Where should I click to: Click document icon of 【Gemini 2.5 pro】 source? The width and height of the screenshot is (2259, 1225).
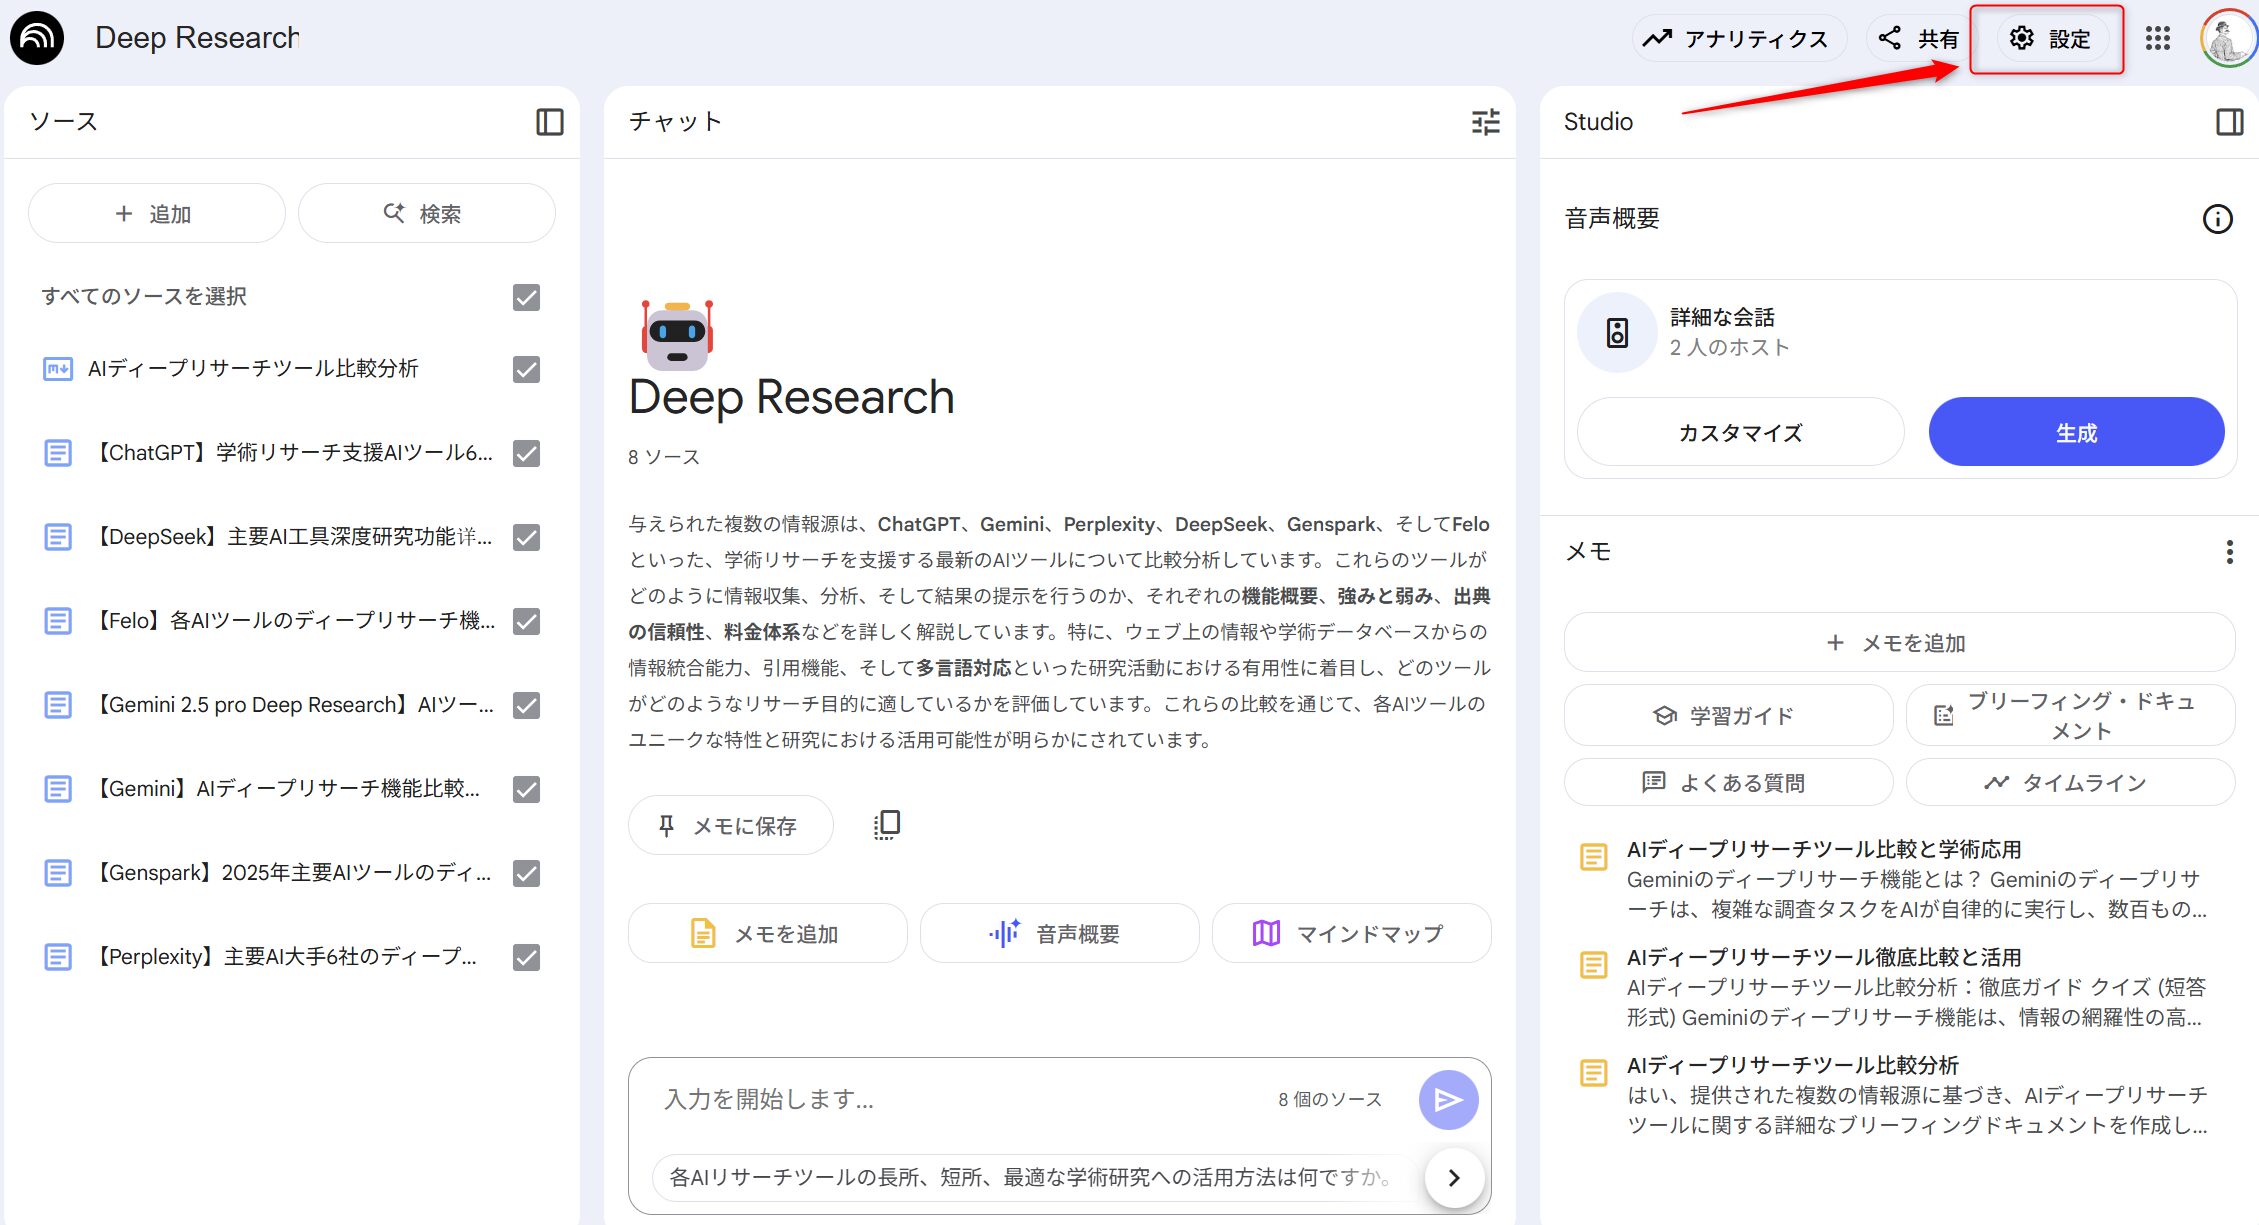pos(58,705)
